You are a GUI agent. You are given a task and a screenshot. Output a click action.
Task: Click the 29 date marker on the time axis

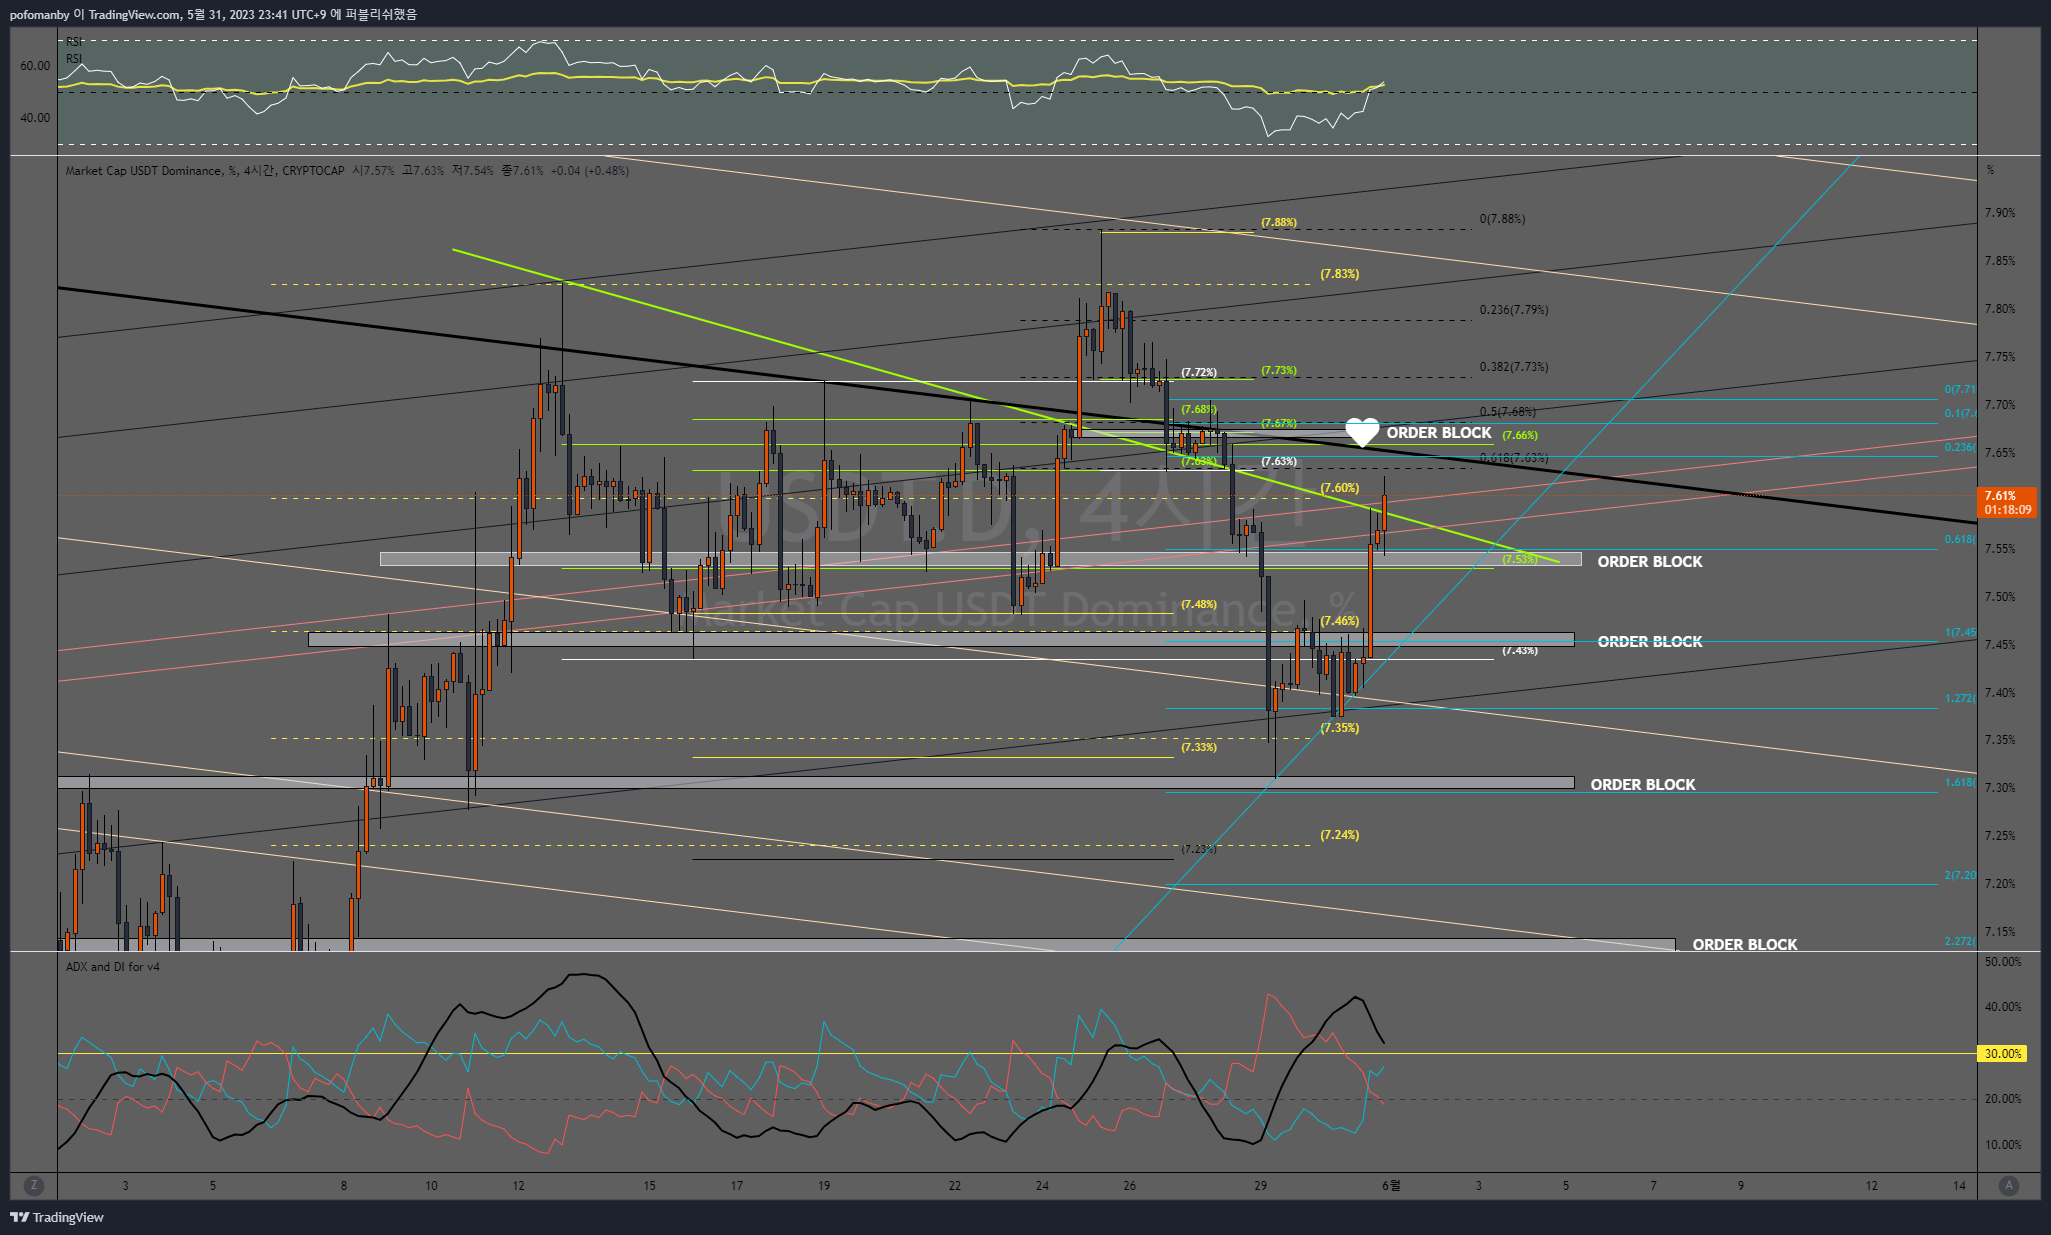pyautogui.click(x=1260, y=1186)
